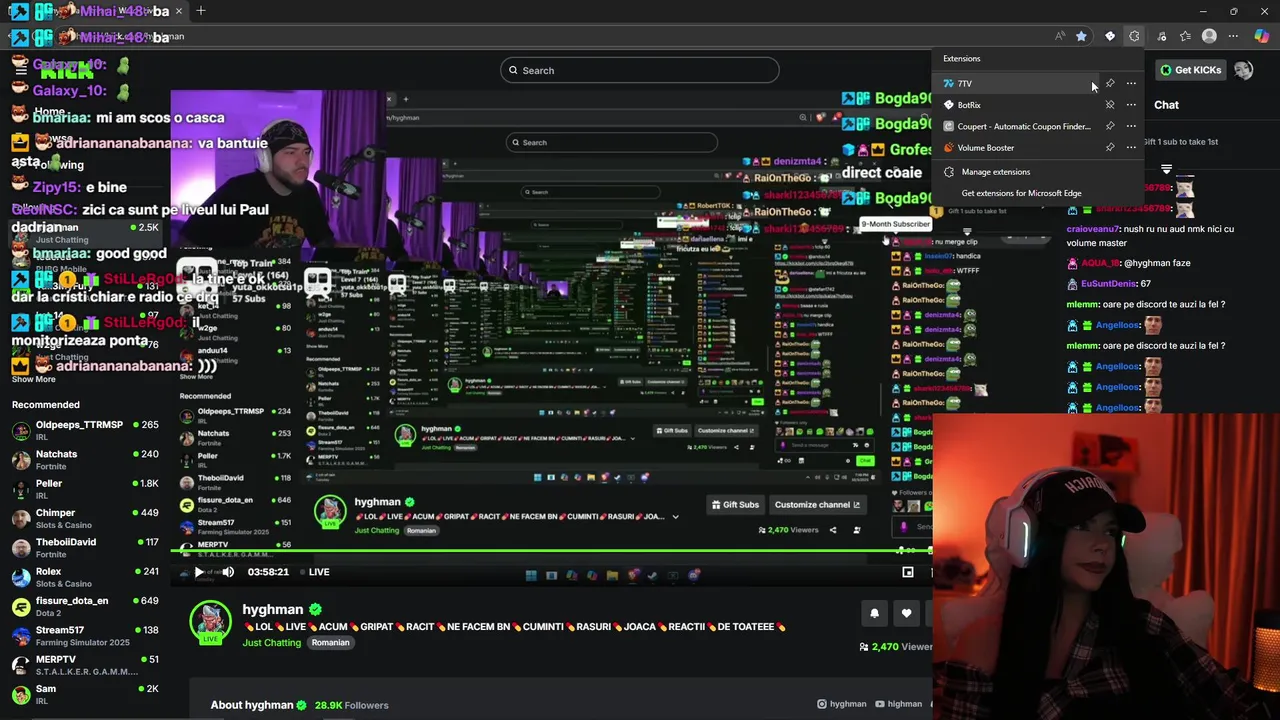Image resolution: width=1280 pixels, height=720 pixels.
Task: Mute the stream volume
Action: click(x=228, y=572)
